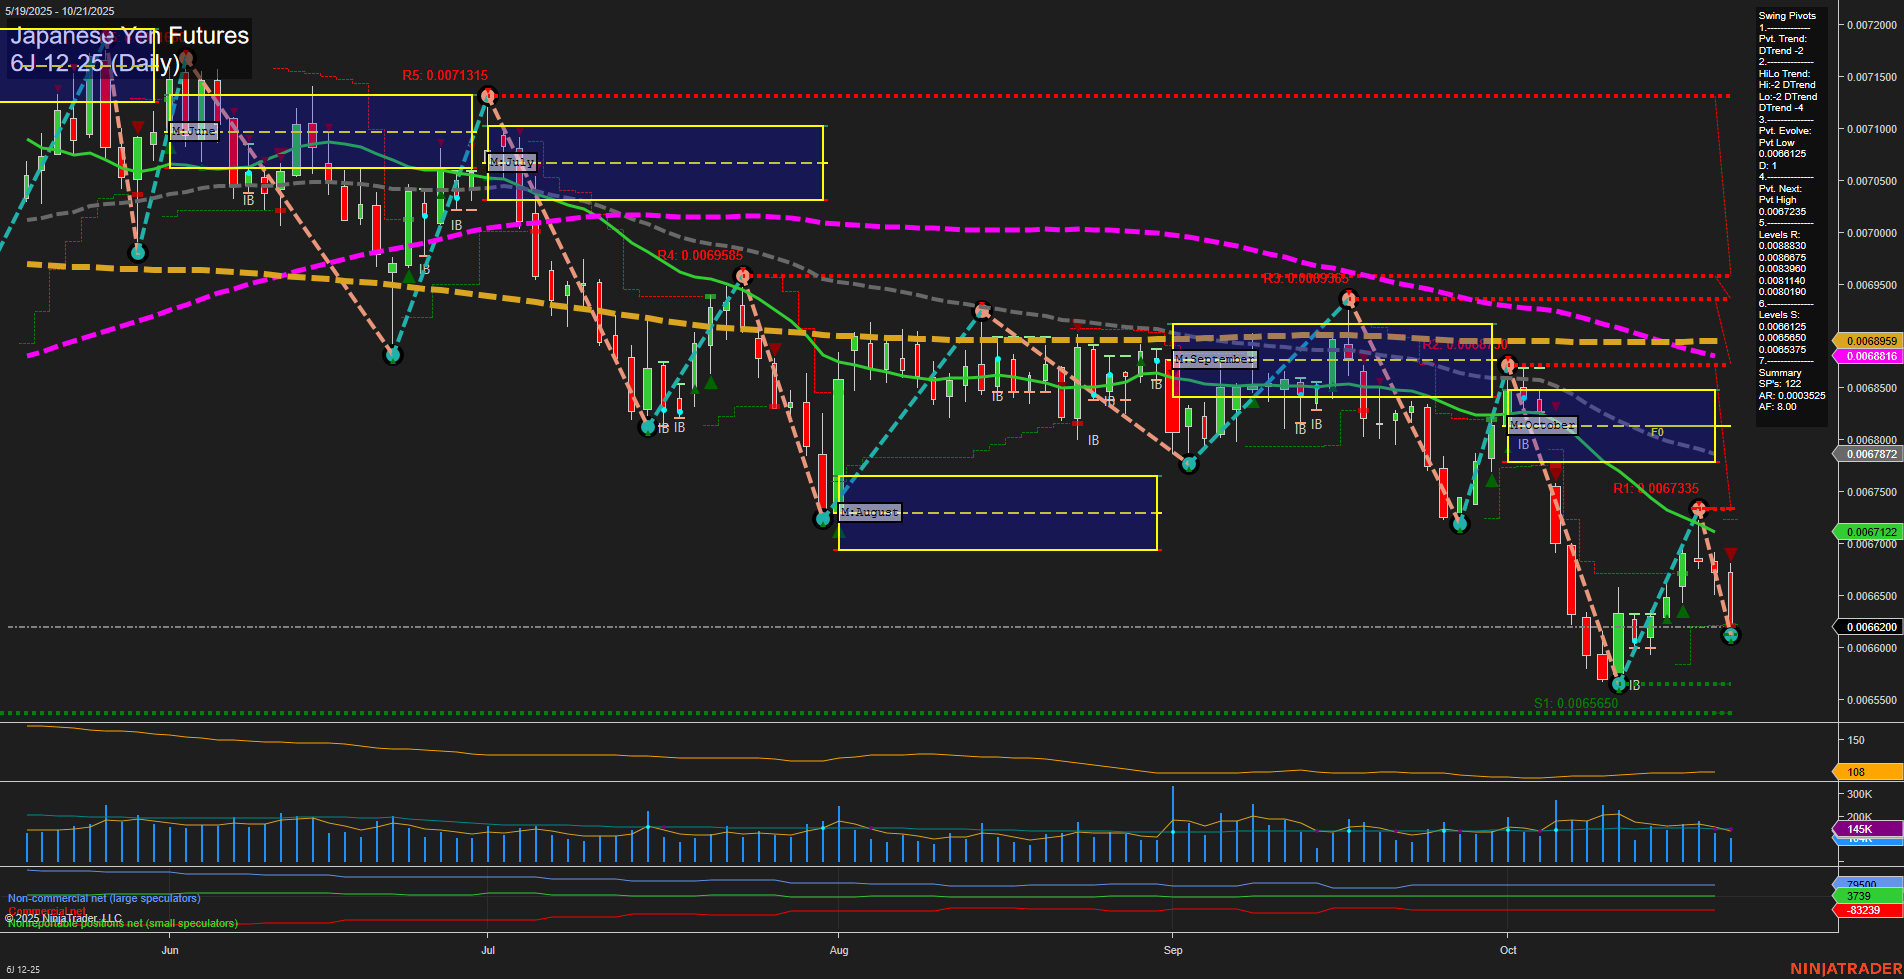Click the orange 108 marker on the indicator axis
The image size is (1904, 979).
[1858, 771]
